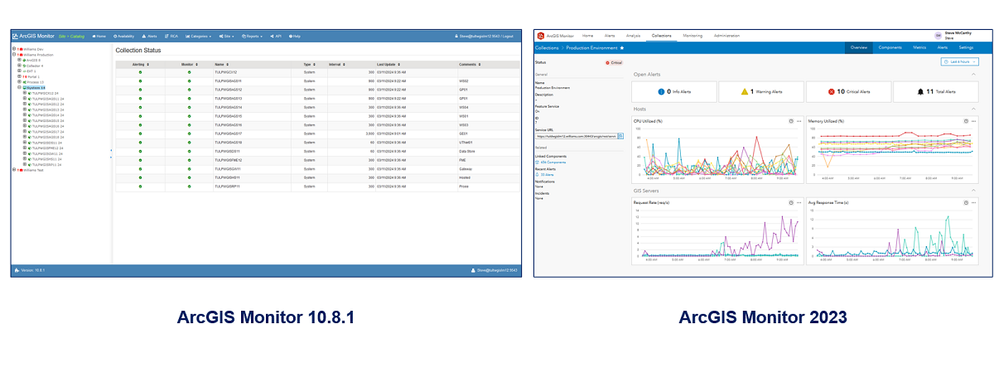The height and width of the screenshot is (378, 999).
Task: Go to Analysis in Monitor 2023 top menu
Action: (x=633, y=36)
